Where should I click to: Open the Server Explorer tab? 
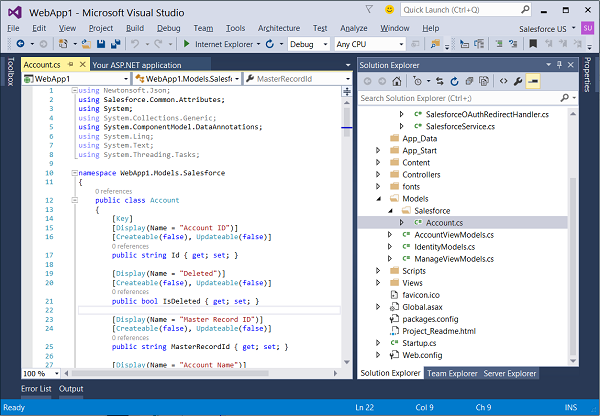pos(509,374)
